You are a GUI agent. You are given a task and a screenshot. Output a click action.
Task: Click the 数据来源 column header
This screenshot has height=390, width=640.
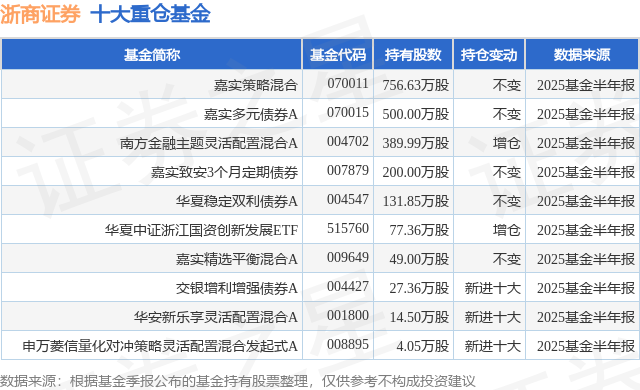pos(582,55)
